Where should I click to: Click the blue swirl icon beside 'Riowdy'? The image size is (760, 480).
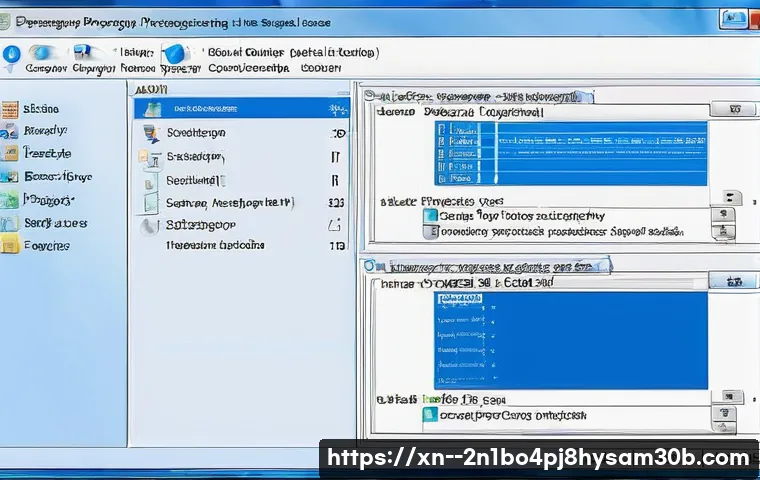[9, 132]
